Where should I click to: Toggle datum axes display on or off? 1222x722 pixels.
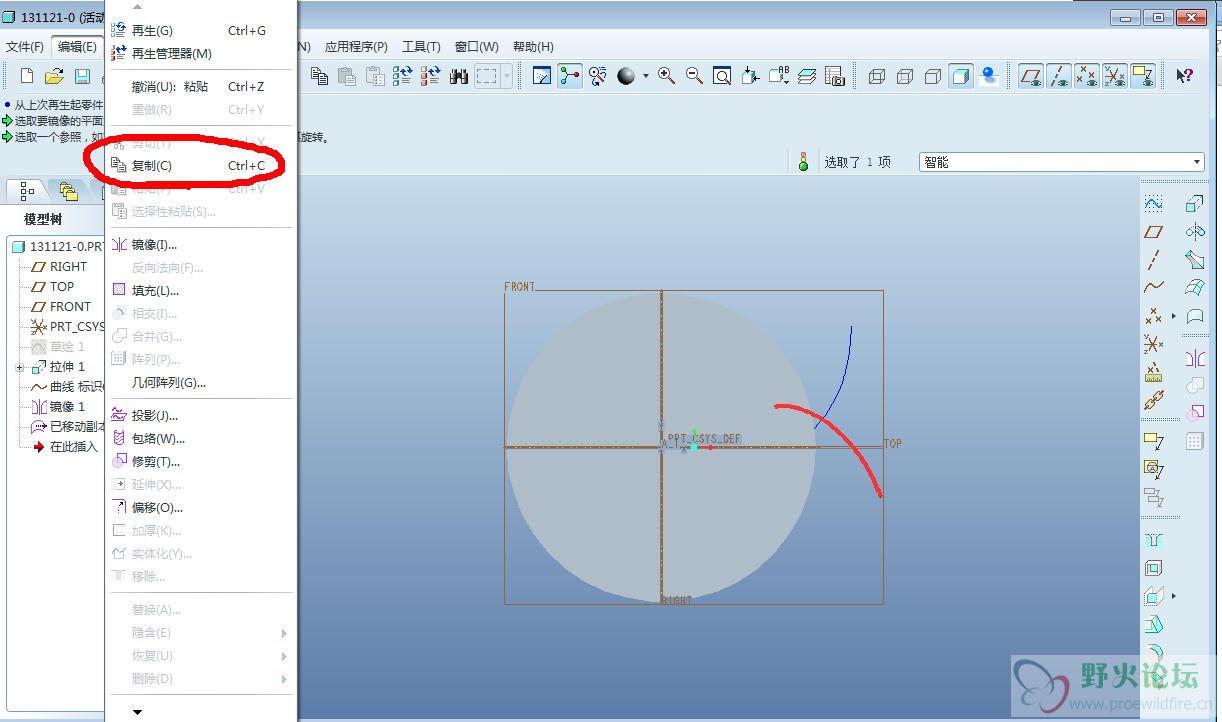tap(1059, 76)
